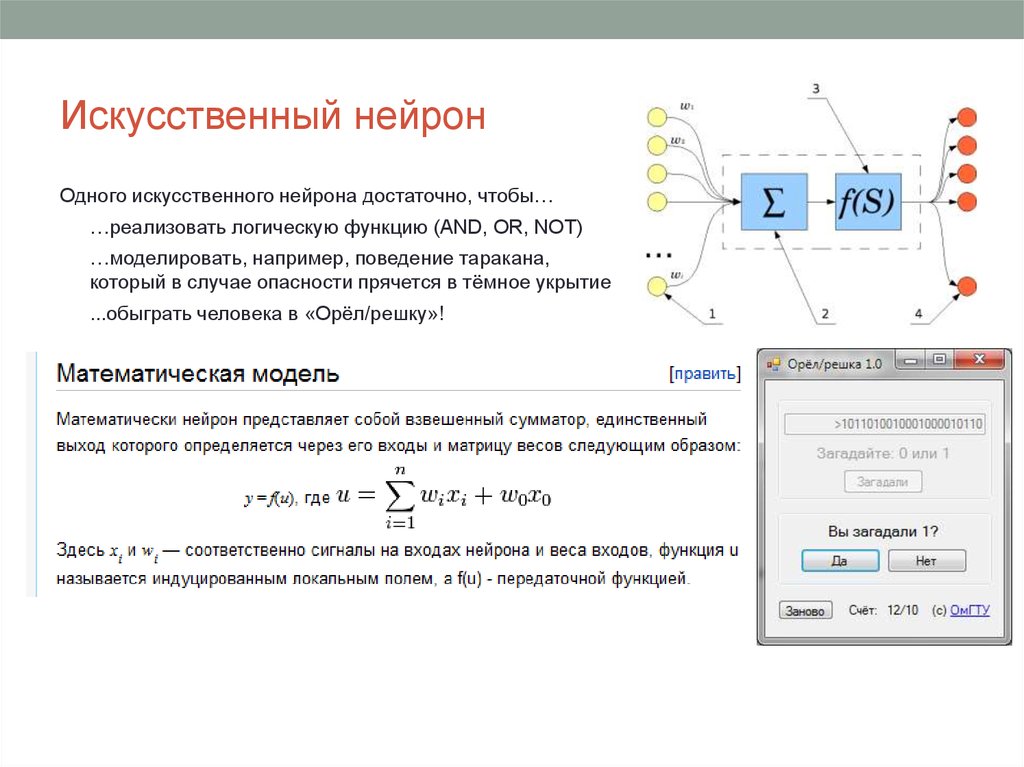Click the topmost yellow input node
Viewport: 1024px width, 767px height.
(x=656, y=116)
